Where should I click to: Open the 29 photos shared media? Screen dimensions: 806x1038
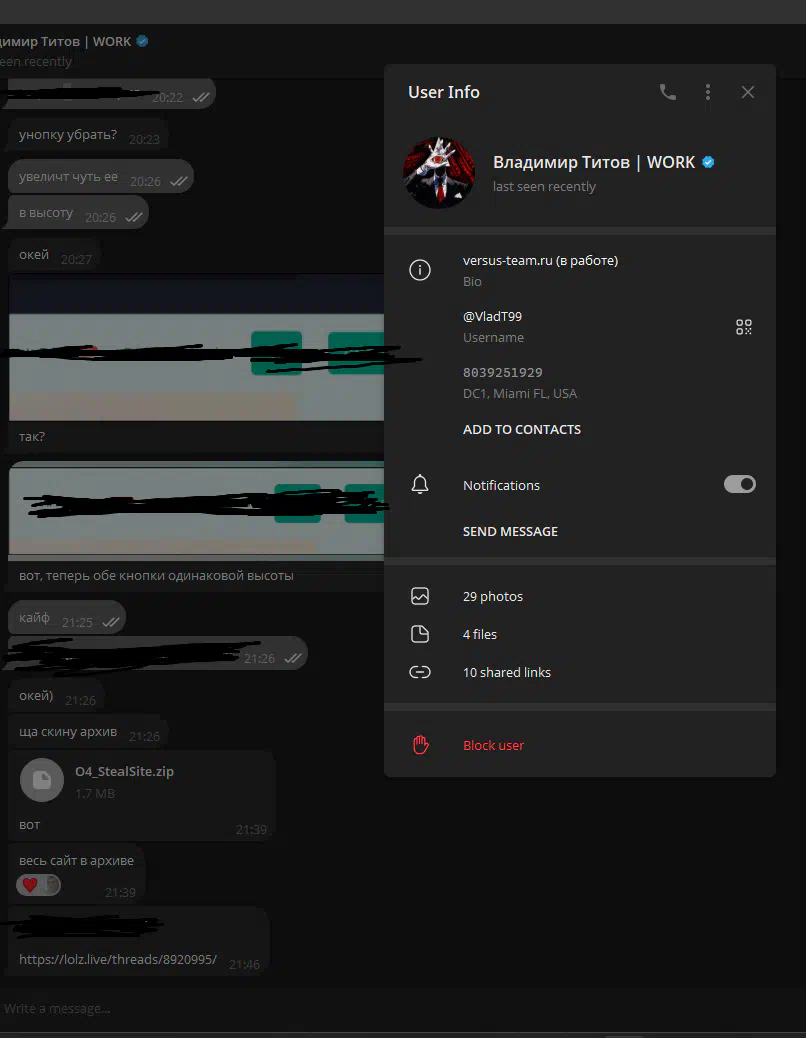coord(492,596)
